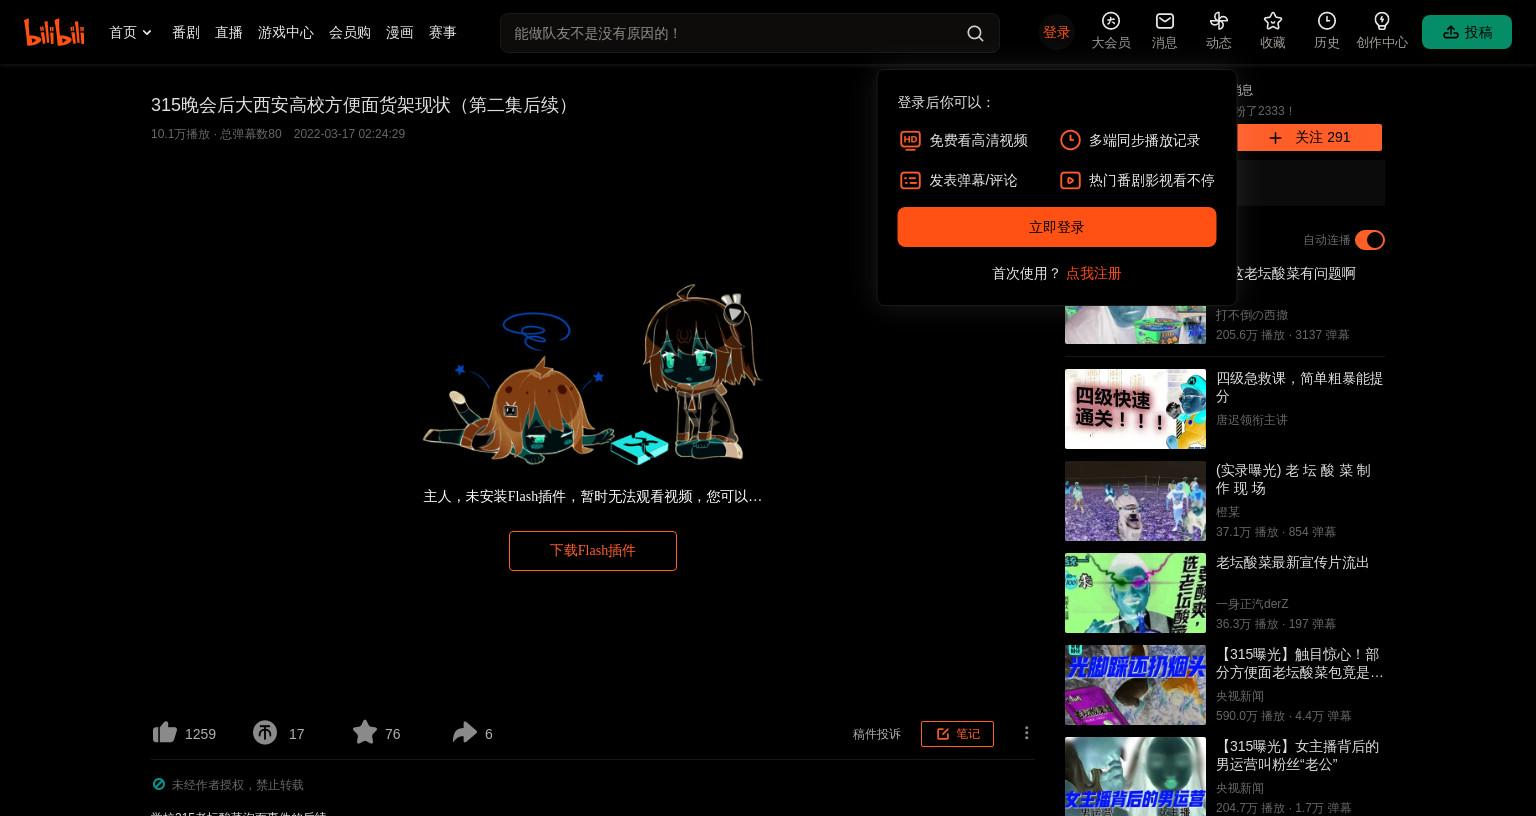Open uploader 一身正汽derZ
1536x816 pixels.
pos(1252,604)
